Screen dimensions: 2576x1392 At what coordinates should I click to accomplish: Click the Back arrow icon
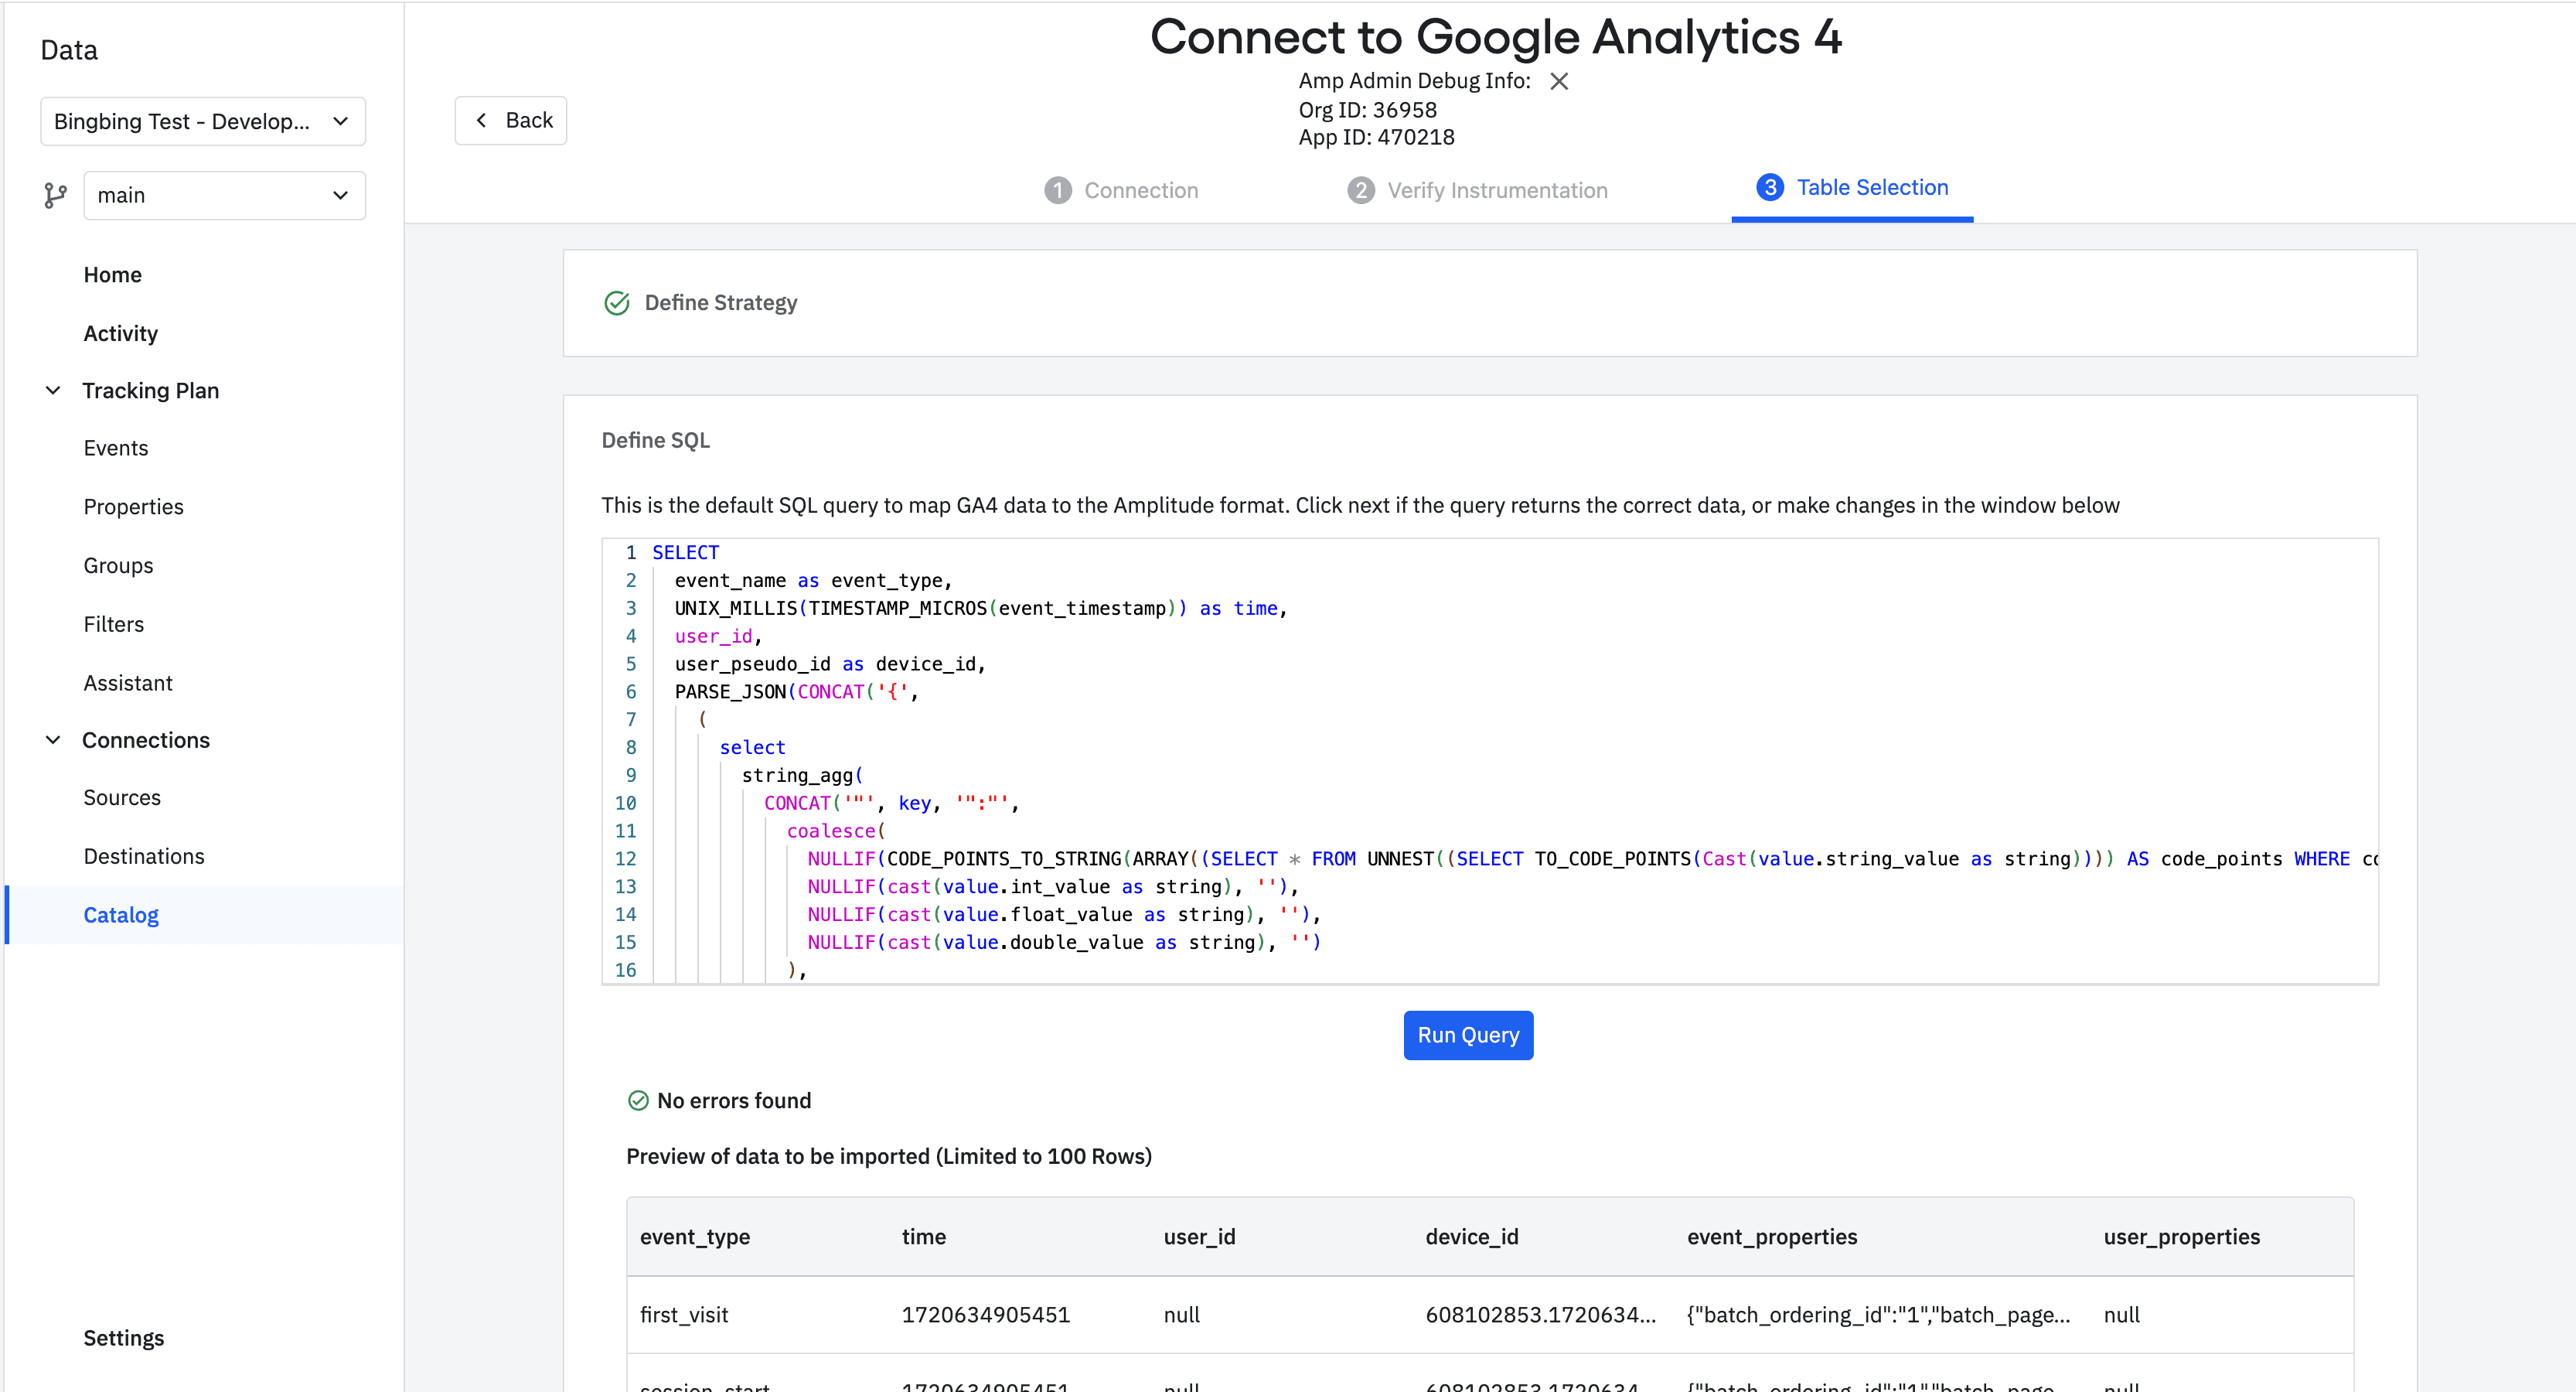click(482, 120)
